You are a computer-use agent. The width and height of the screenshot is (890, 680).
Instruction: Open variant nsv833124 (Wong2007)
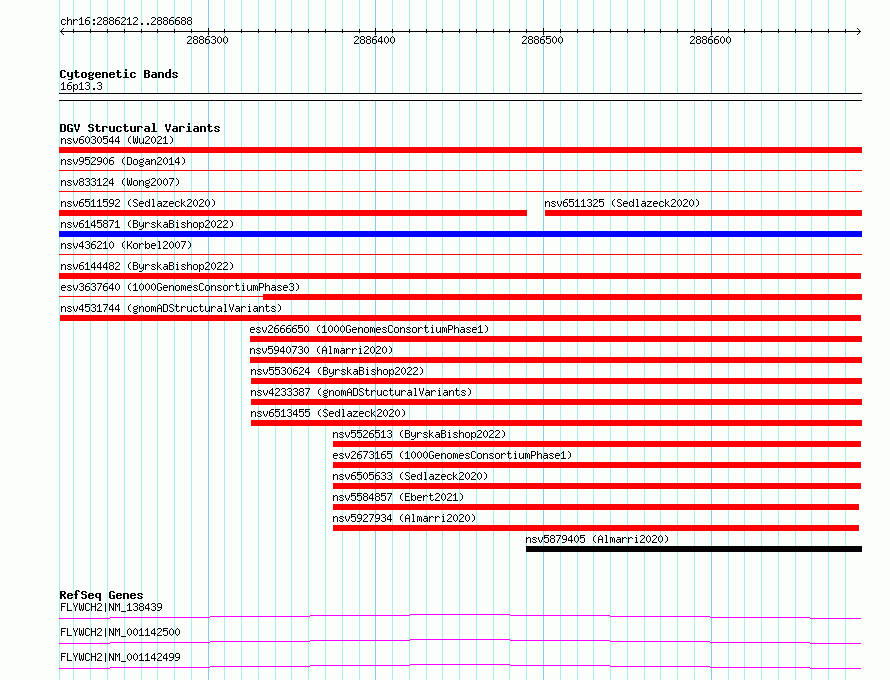[120, 182]
